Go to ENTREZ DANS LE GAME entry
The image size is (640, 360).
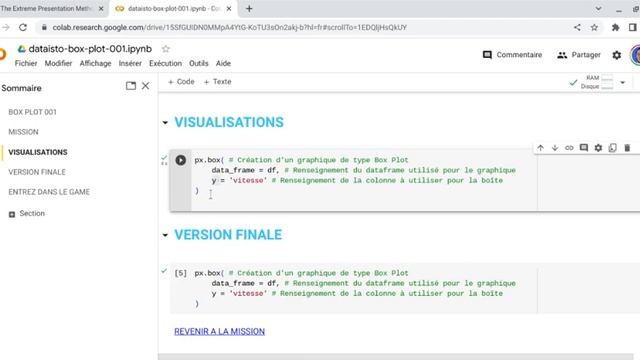pos(49,192)
